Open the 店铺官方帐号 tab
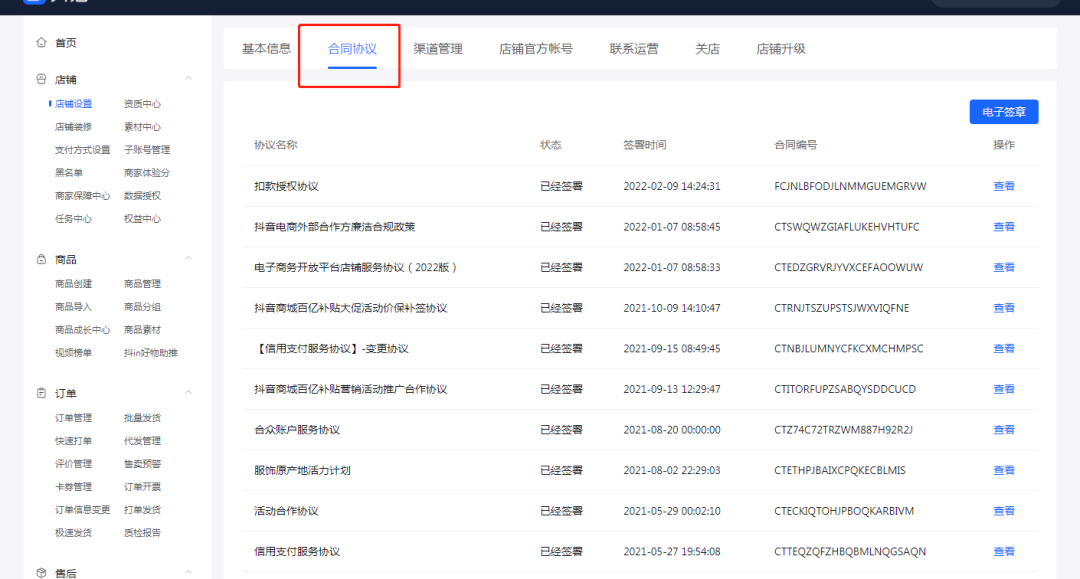 pyautogui.click(x=536, y=49)
